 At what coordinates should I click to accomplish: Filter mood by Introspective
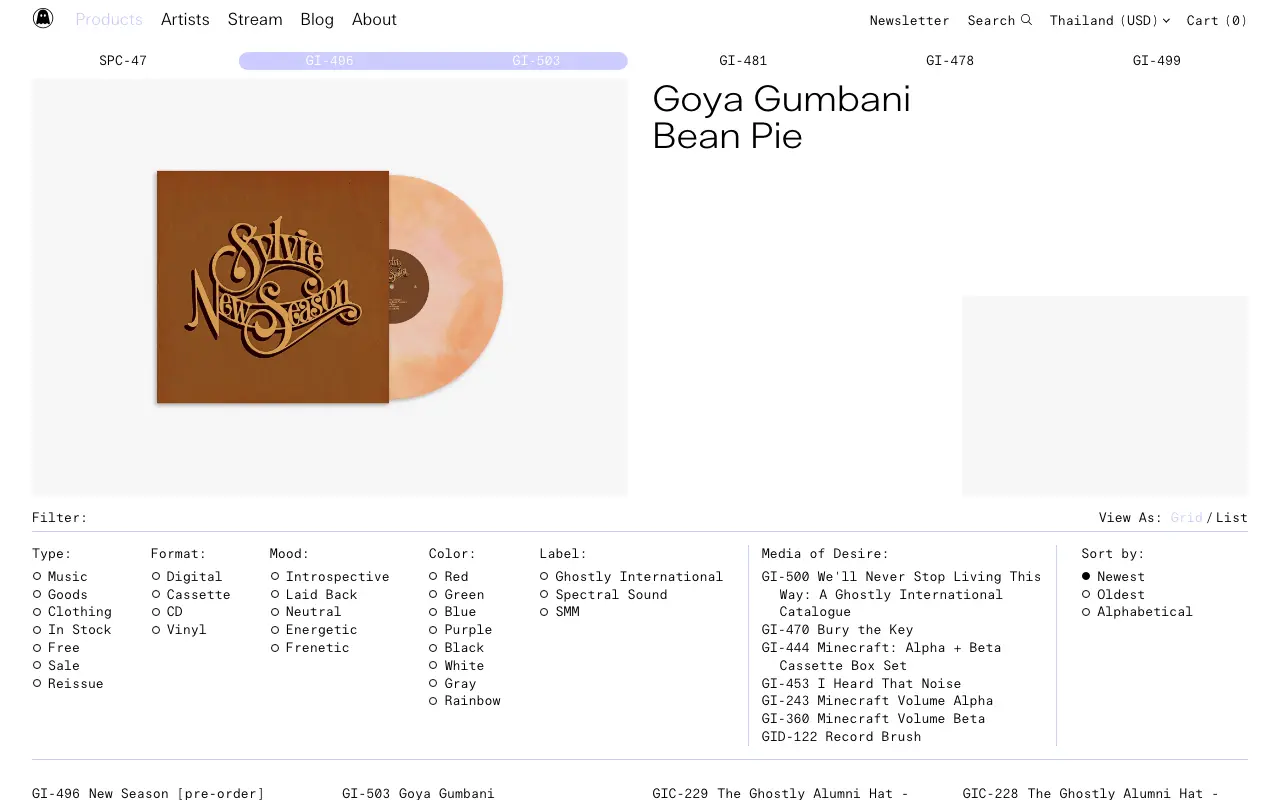(x=330, y=577)
